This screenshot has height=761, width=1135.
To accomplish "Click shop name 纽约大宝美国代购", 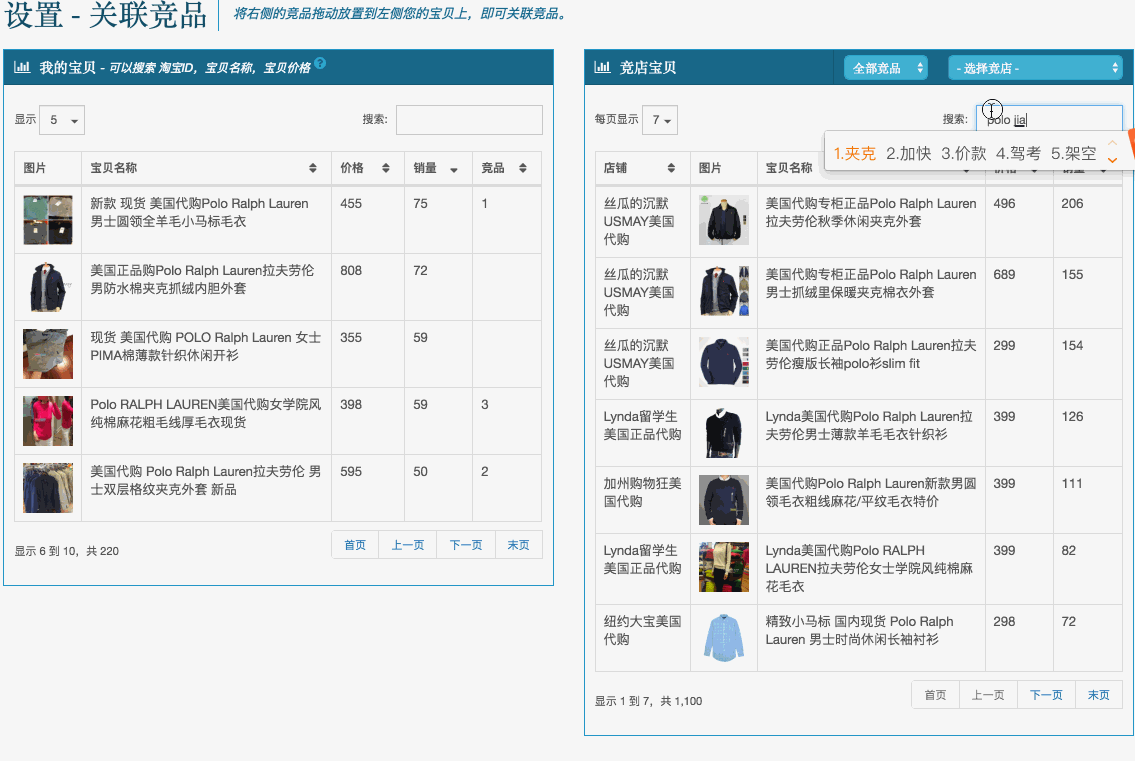I will [642, 631].
